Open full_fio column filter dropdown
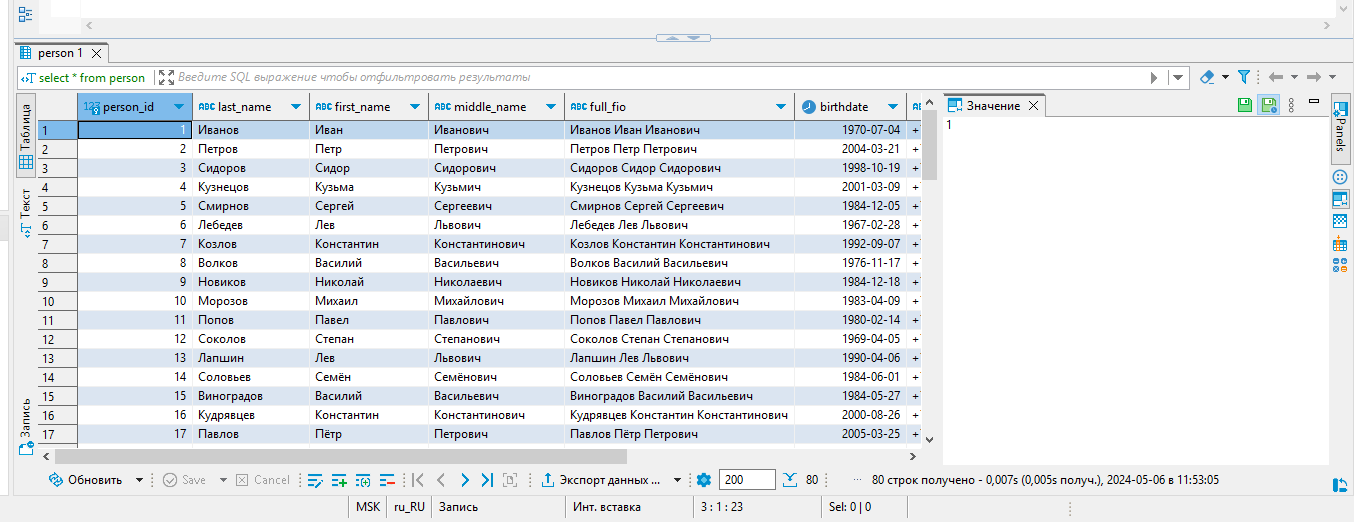1354x522 pixels. 781,107
